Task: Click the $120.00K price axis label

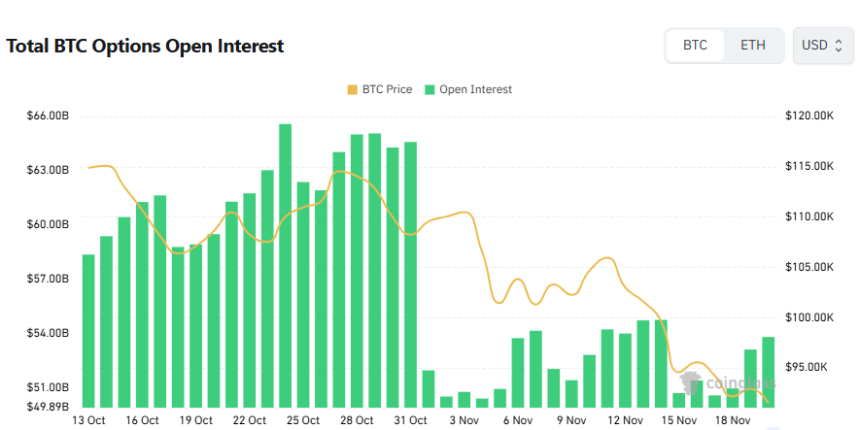Action: tap(809, 116)
